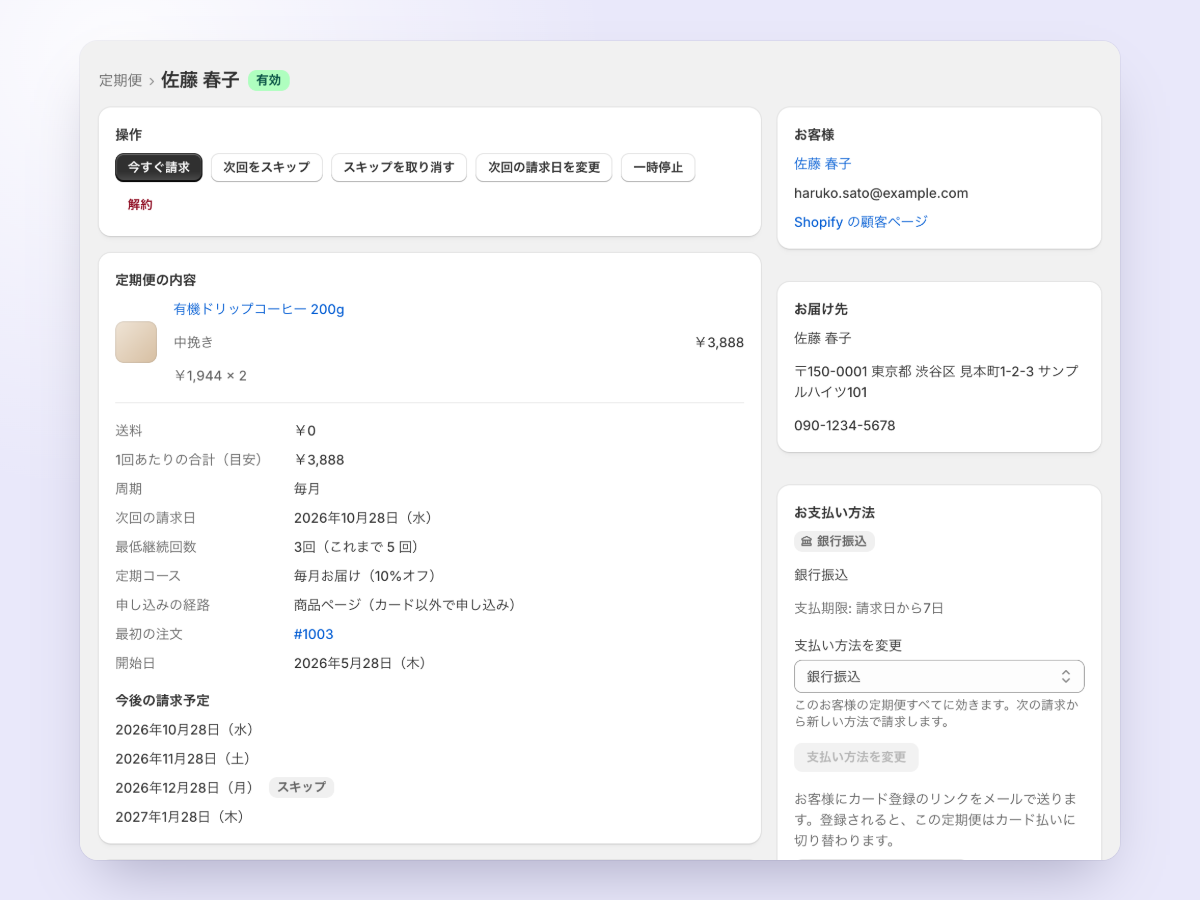Open the 有機ドリップコーヒー 200g product link
1200x900 pixels.
(x=259, y=310)
